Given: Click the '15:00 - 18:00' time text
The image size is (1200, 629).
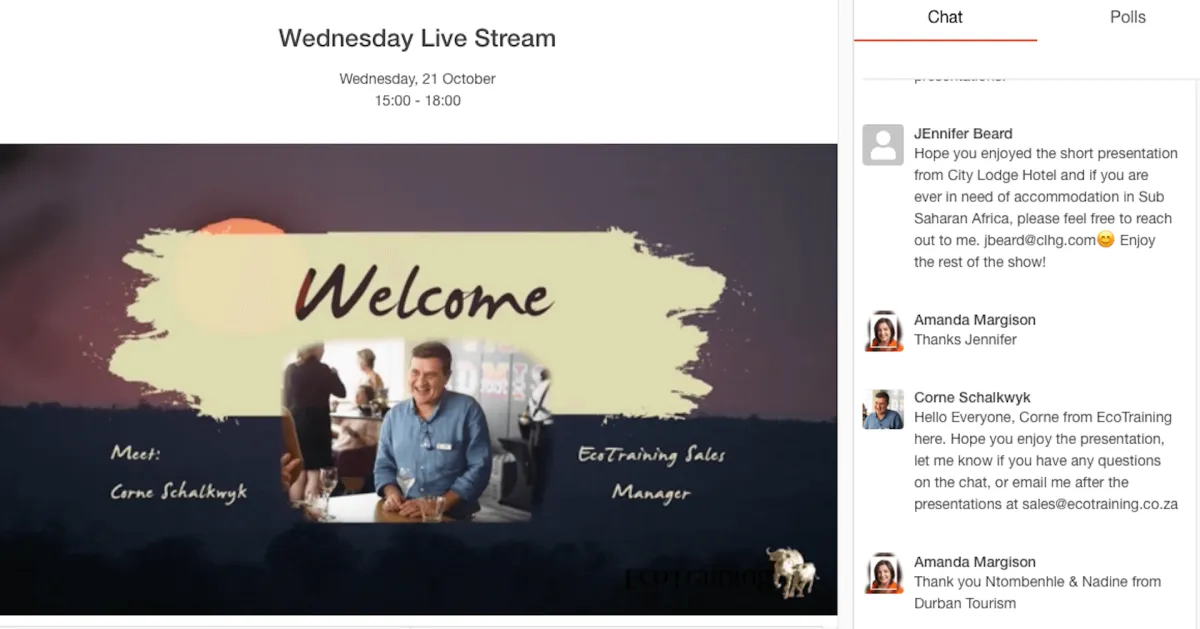Looking at the screenshot, I should click(x=417, y=101).
